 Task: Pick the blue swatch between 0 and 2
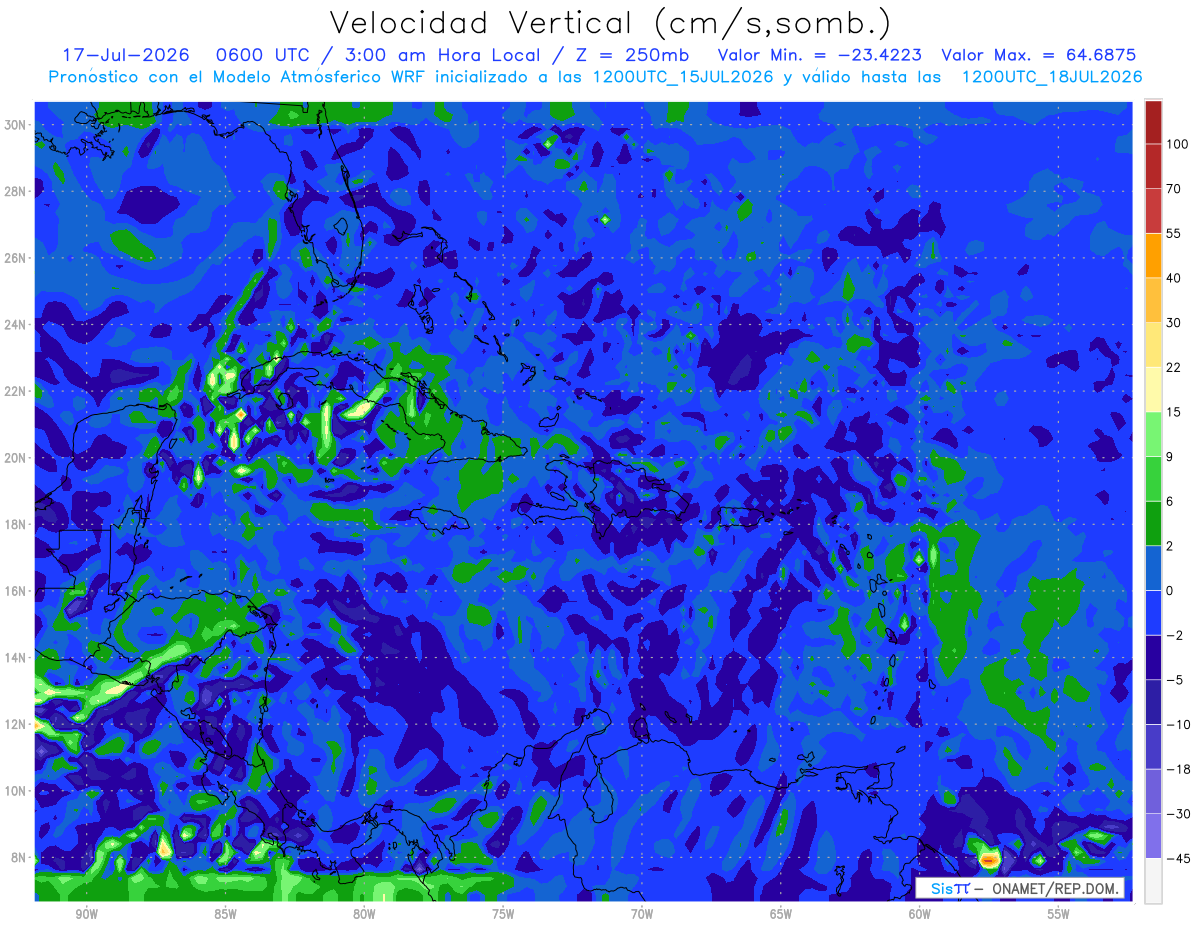[1153, 568]
